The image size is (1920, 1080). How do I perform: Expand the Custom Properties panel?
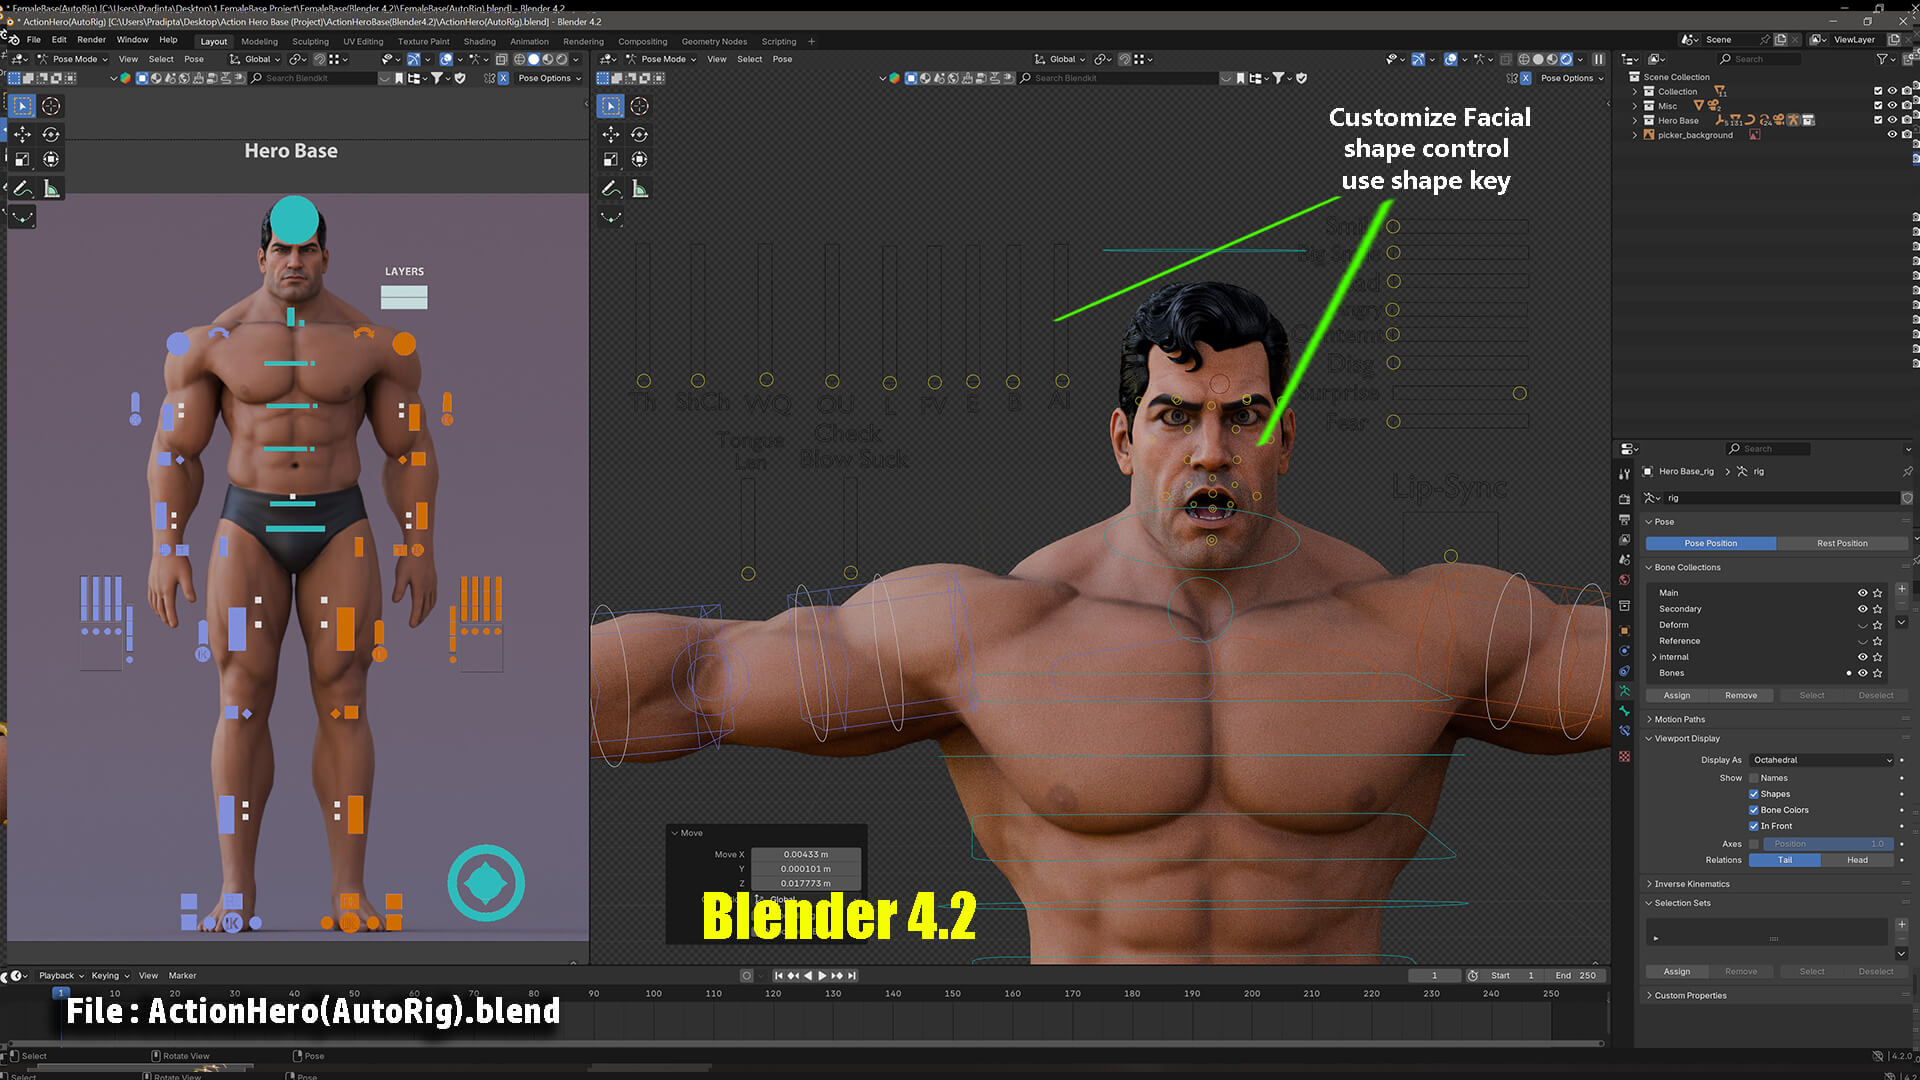tap(1689, 996)
